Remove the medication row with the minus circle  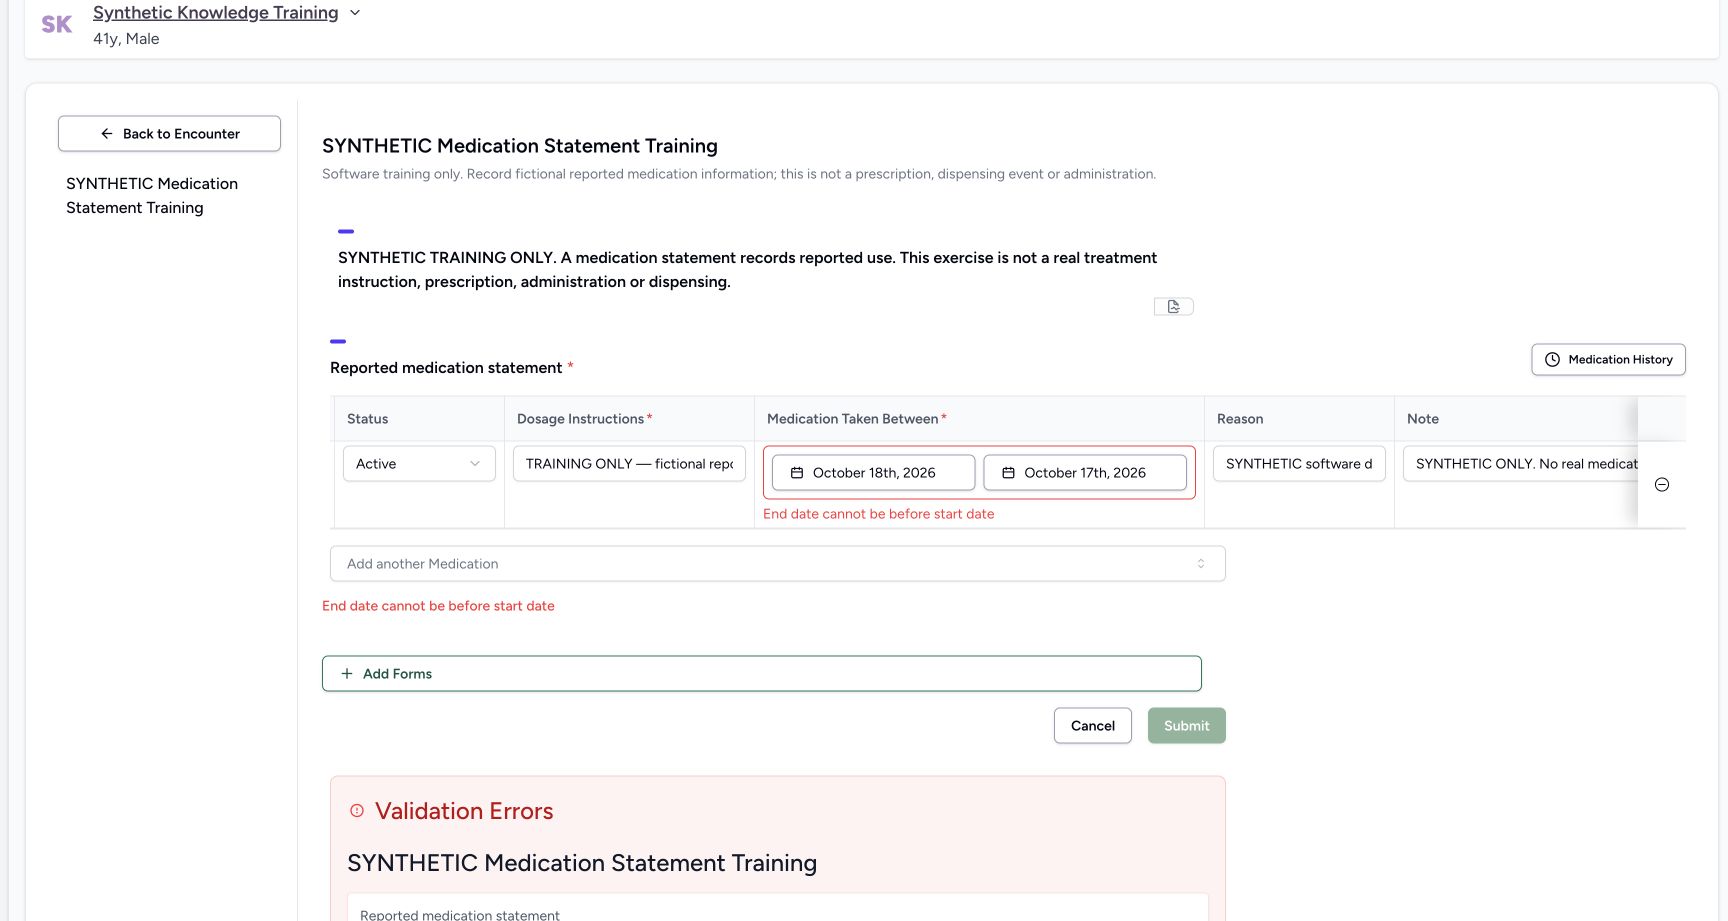[x=1662, y=485]
